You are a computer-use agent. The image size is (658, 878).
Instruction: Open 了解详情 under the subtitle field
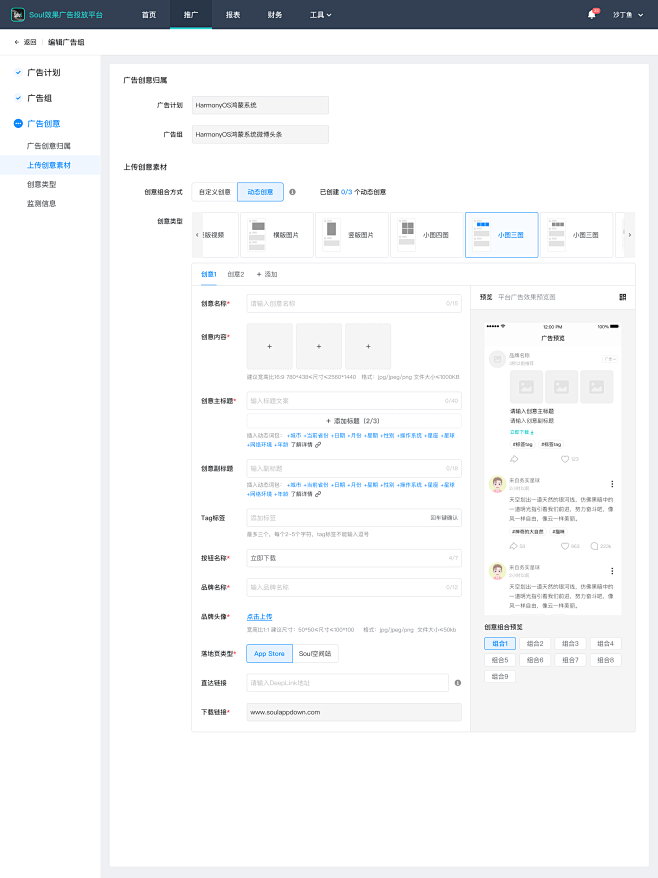pos(301,494)
